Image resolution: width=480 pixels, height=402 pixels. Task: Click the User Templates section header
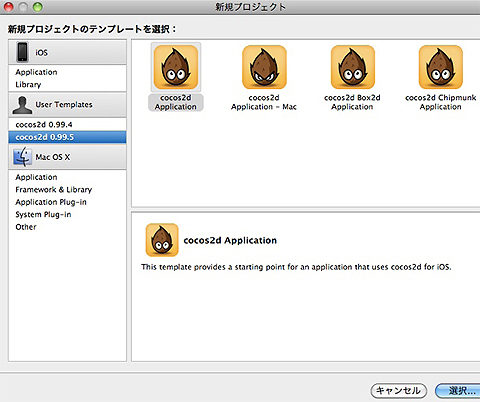(67, 105)
